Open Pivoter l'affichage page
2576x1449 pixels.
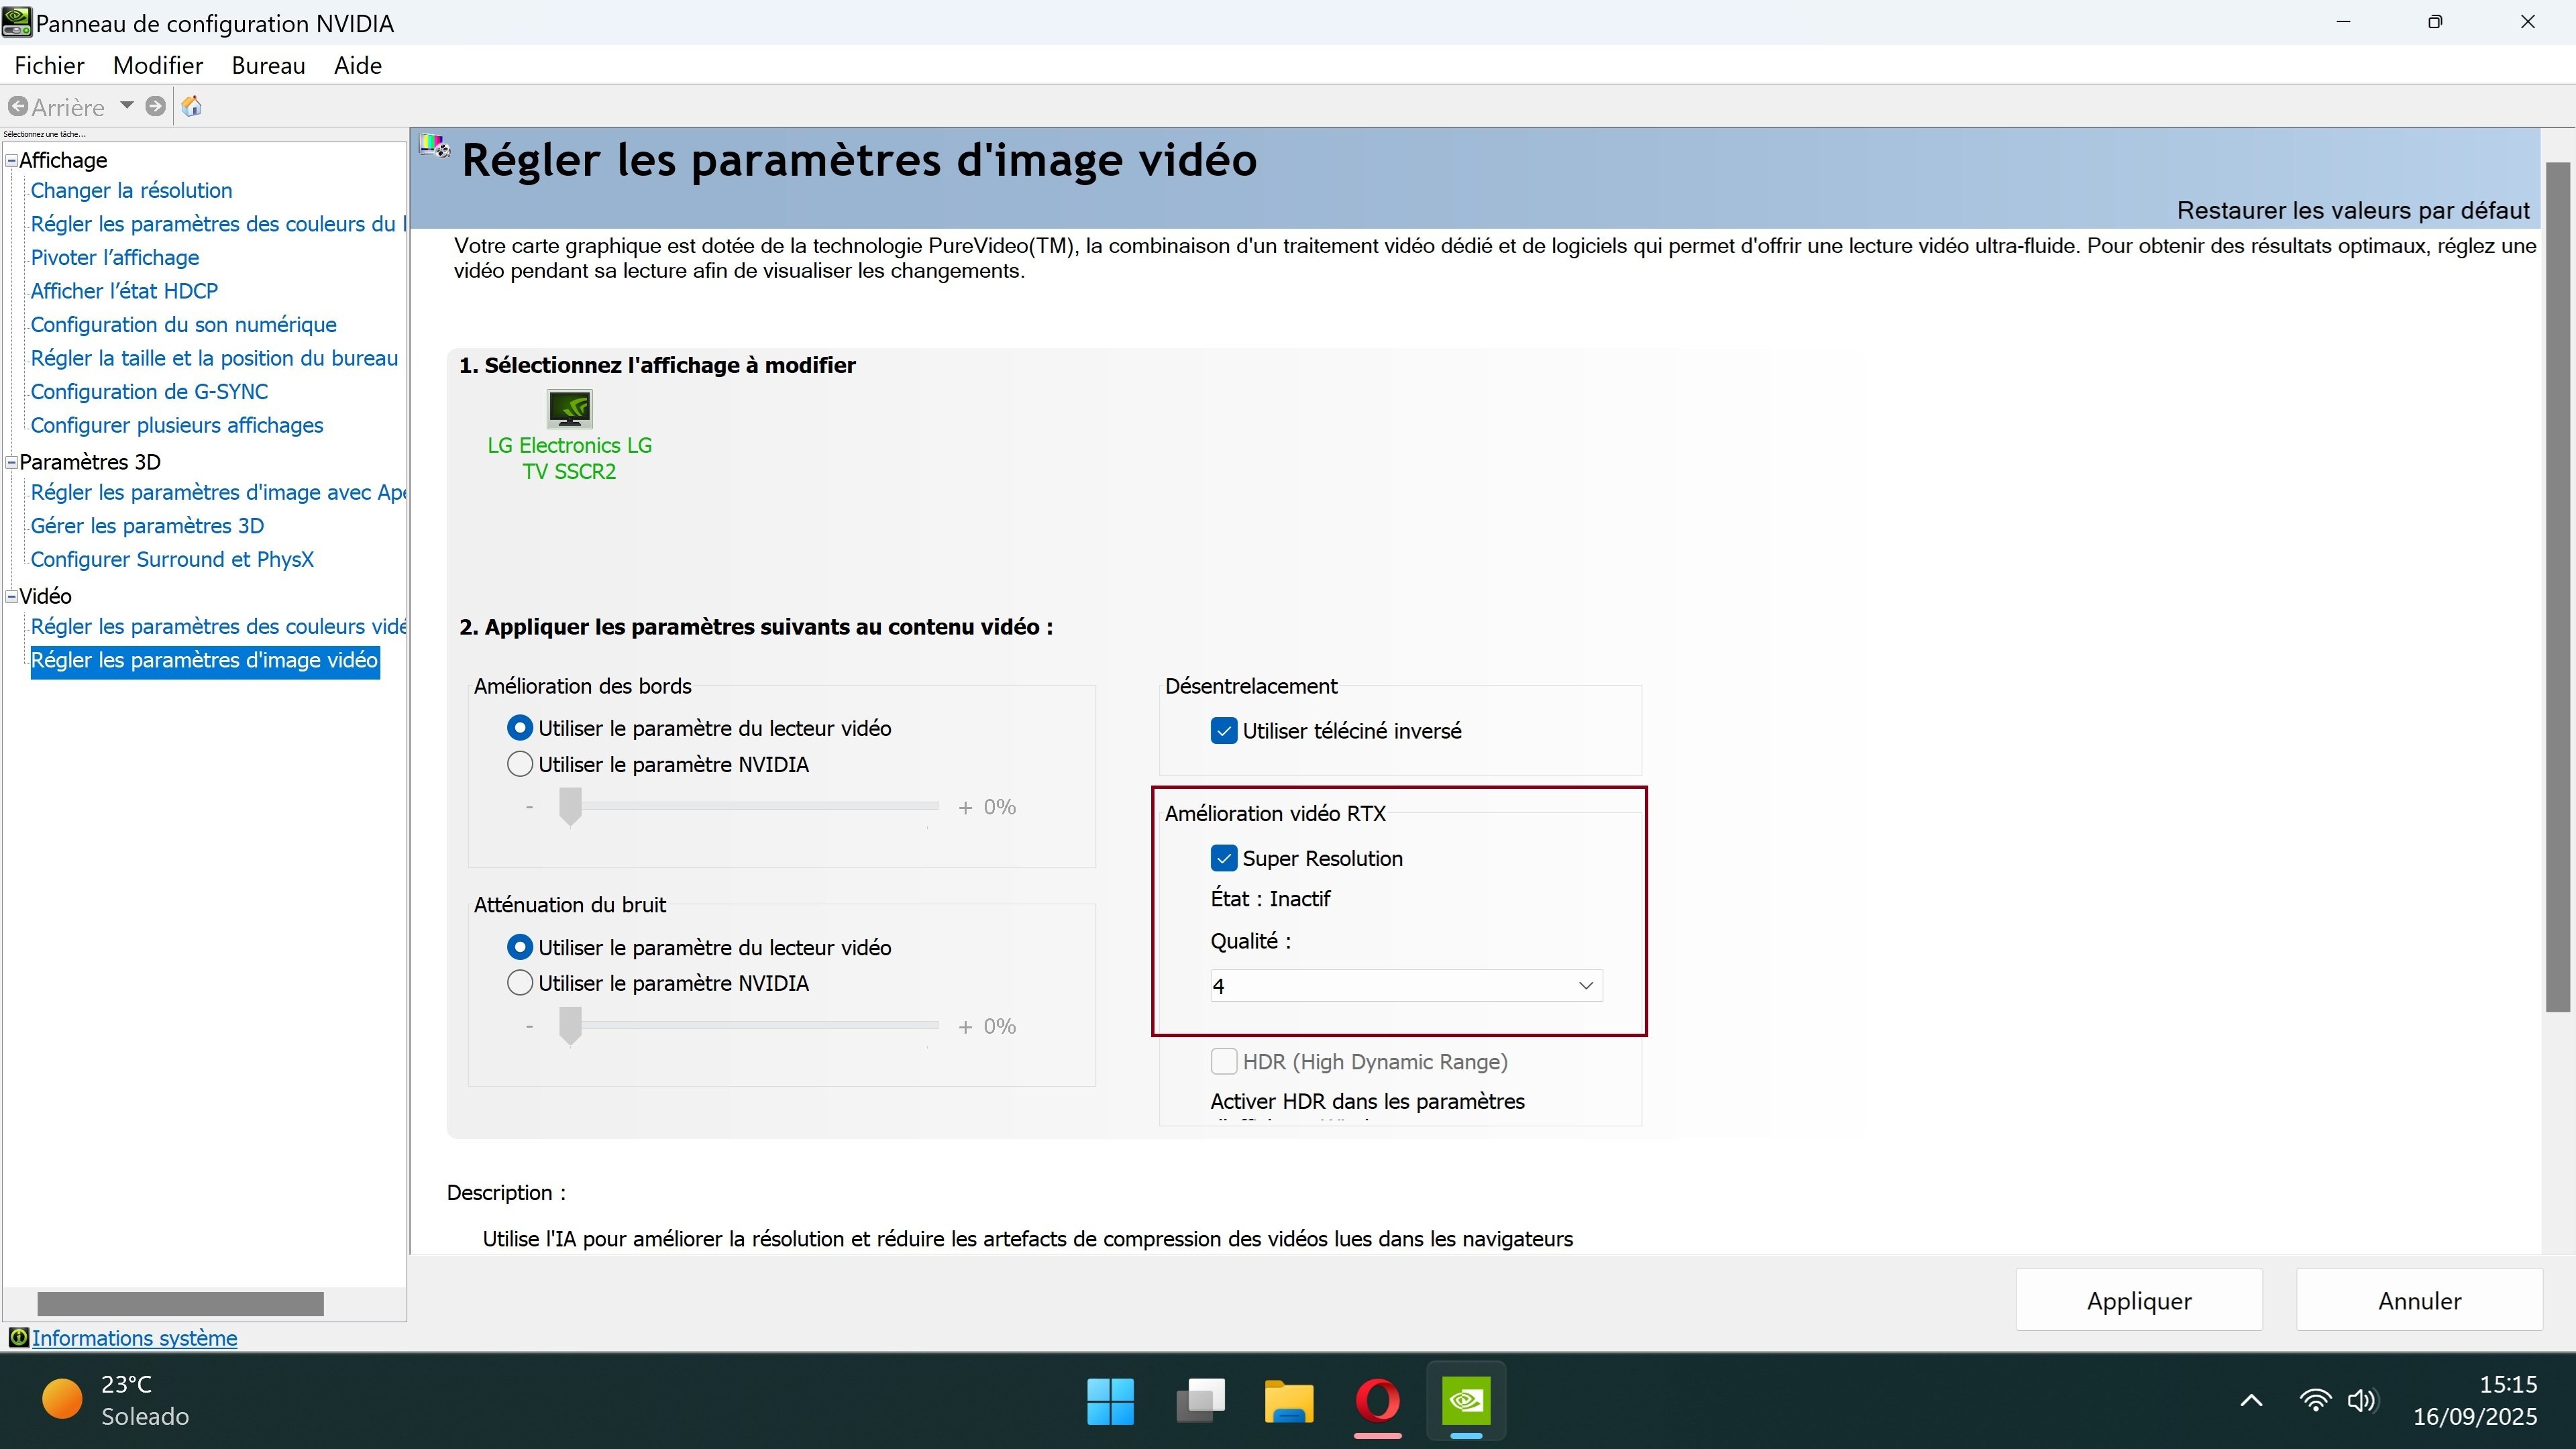pos(115,257)
